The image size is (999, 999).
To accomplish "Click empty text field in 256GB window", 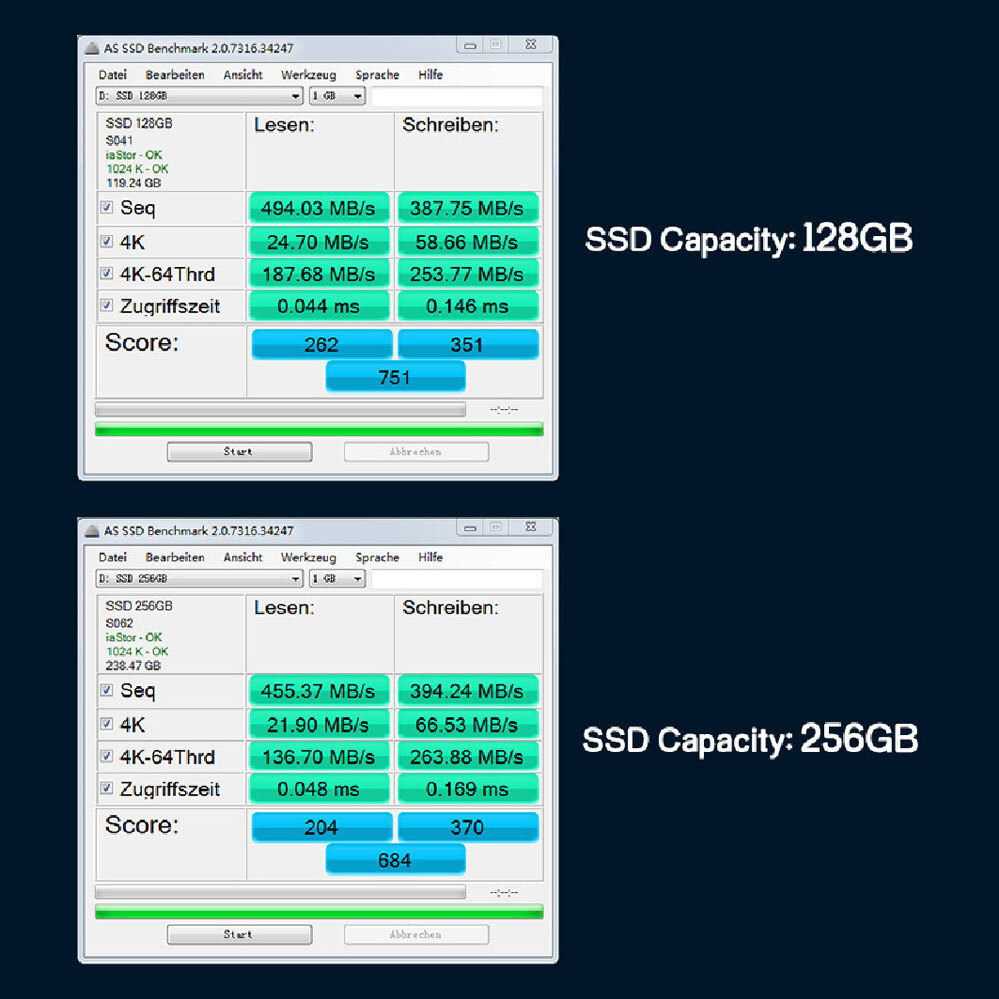I will [457, 579].
